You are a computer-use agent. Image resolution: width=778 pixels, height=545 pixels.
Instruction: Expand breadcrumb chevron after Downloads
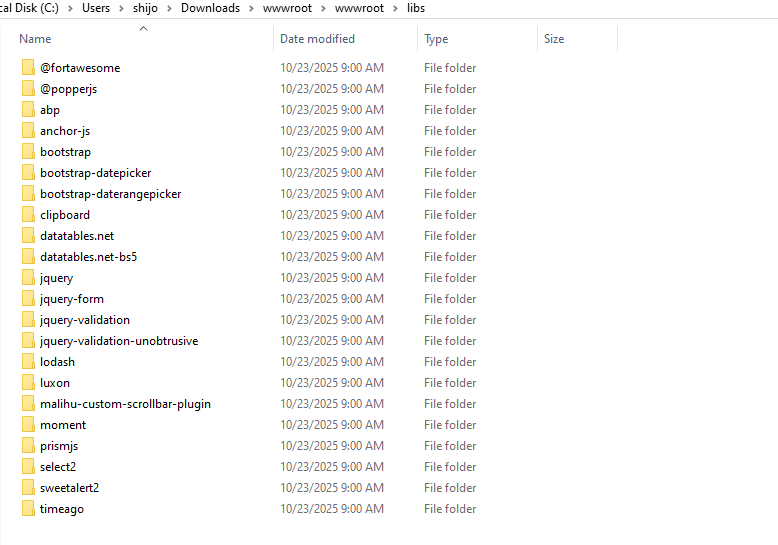(x=249, y=8)
